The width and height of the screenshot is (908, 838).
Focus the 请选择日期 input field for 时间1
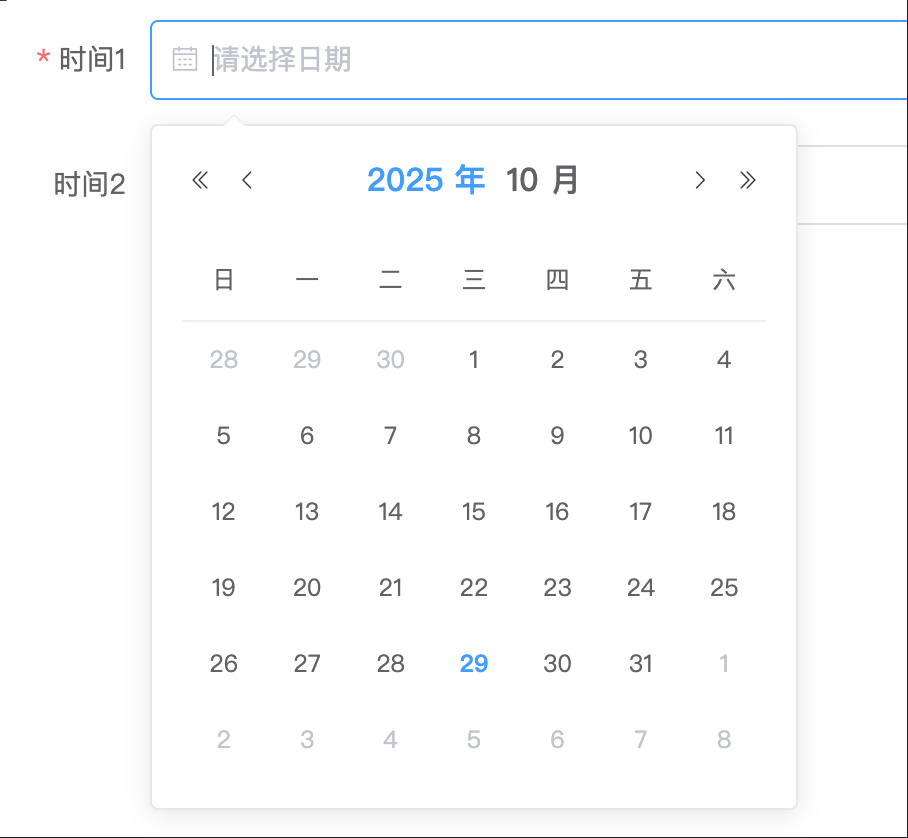point(529,60)
